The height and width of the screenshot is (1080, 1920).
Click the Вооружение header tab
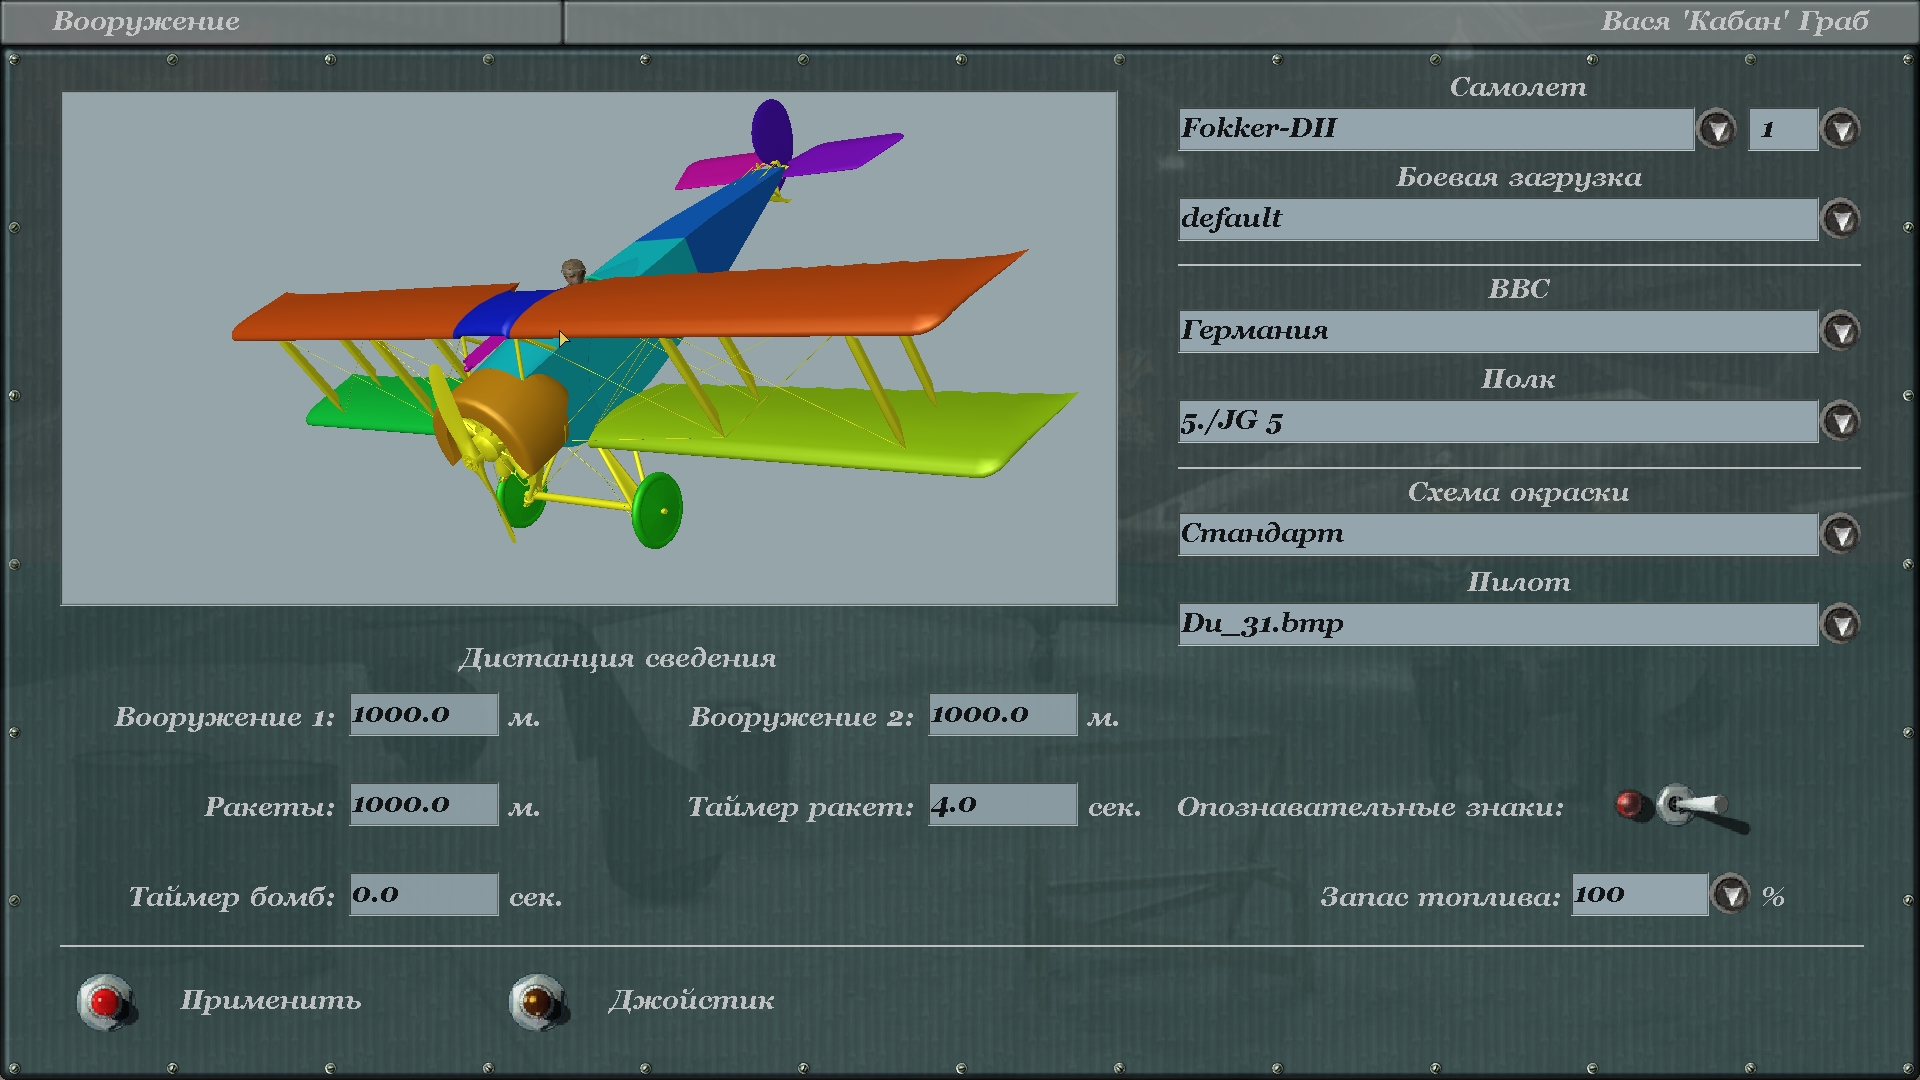point(146,21)
